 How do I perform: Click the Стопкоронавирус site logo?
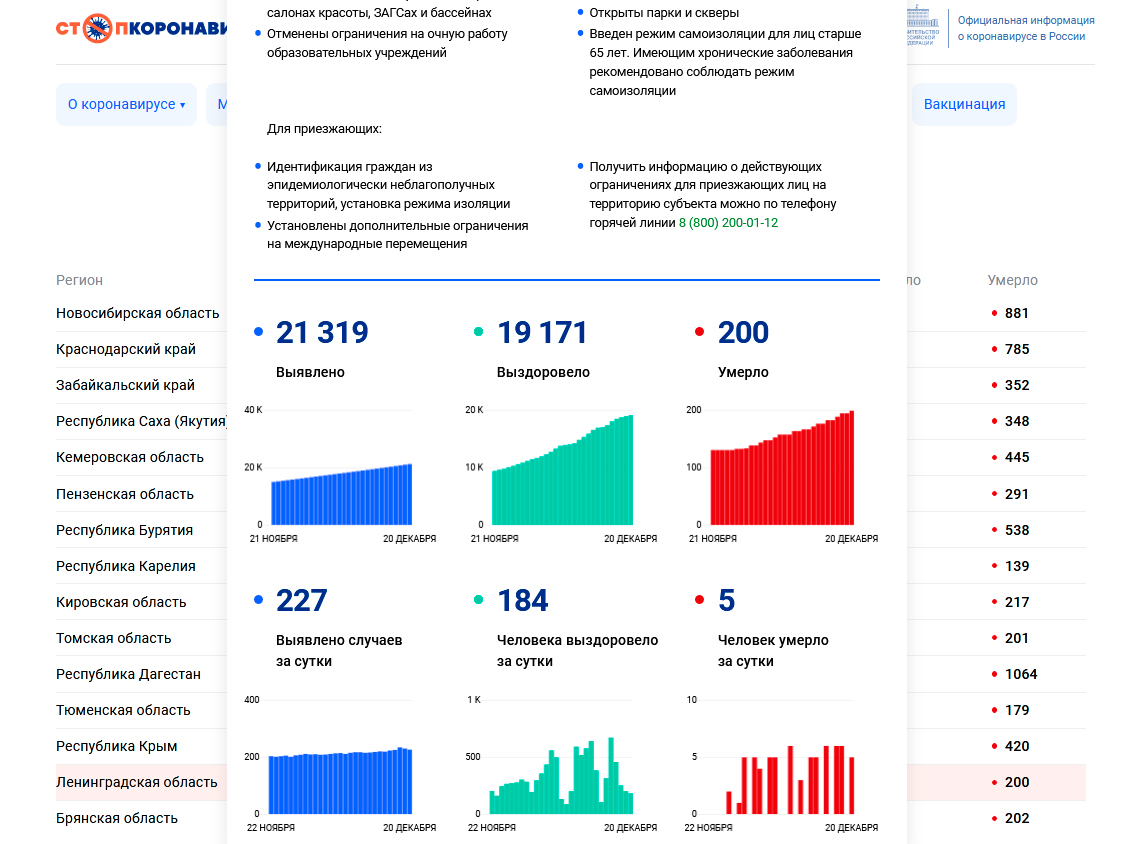click(x=141, y=28)
